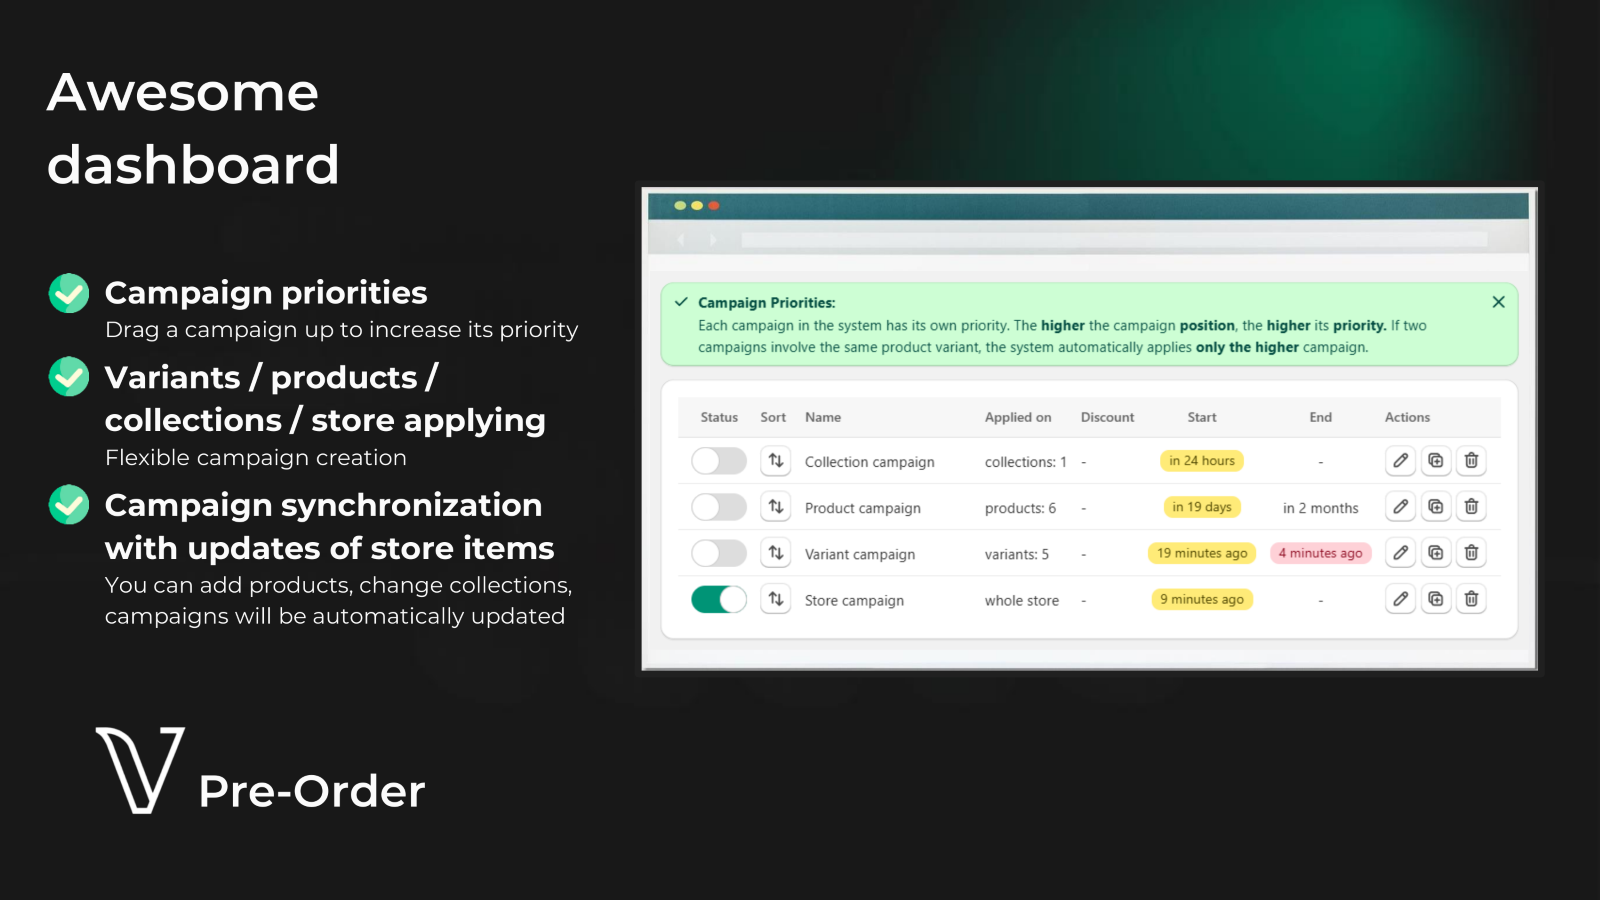The width and height of the screenshot is (1600, 900).
Task: Click the browser back arrow
Action: click(x=682, y=241)
